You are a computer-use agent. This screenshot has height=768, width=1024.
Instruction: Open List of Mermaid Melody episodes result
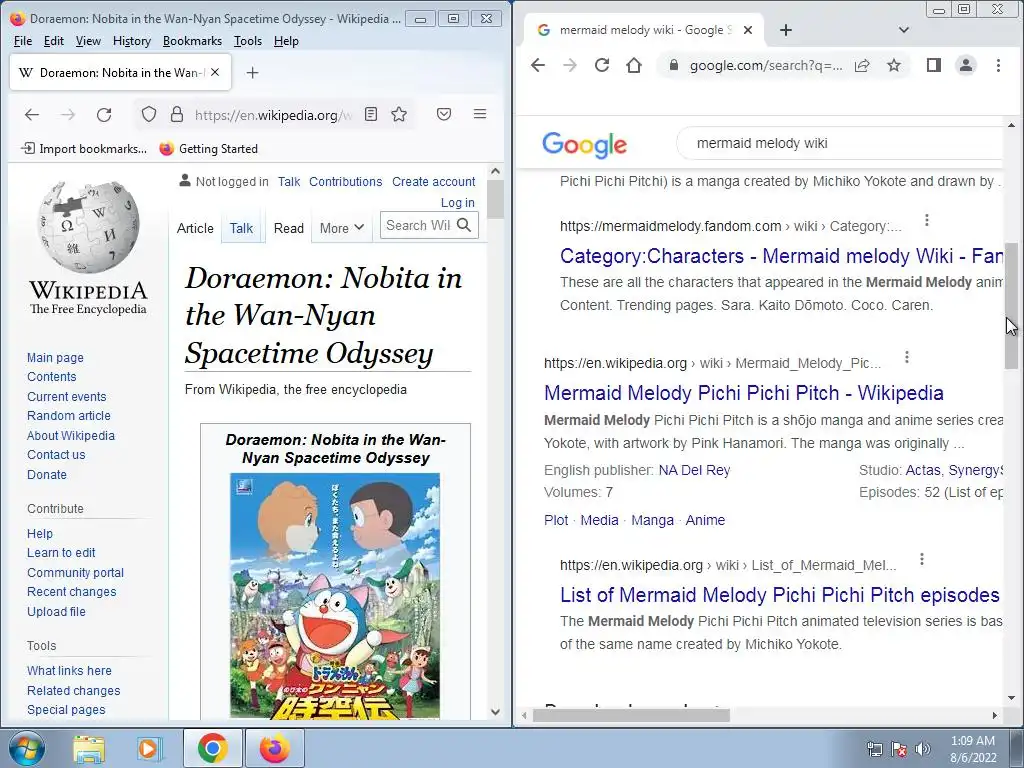pos(780,594)
